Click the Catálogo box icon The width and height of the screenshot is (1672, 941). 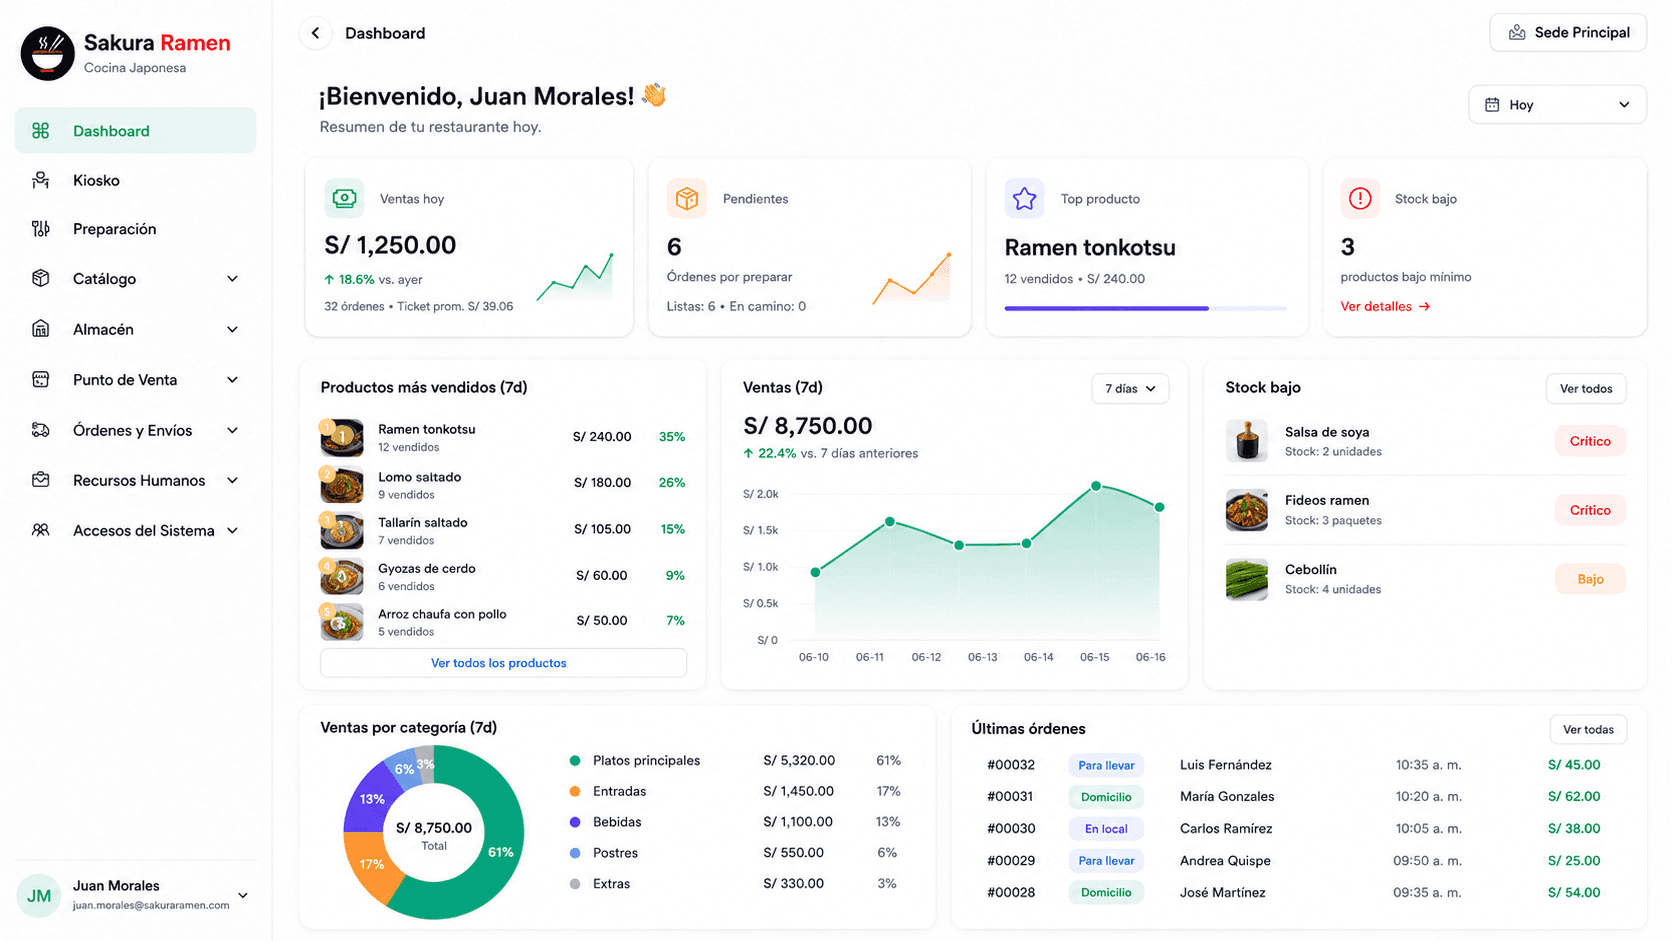click(41, 278)
